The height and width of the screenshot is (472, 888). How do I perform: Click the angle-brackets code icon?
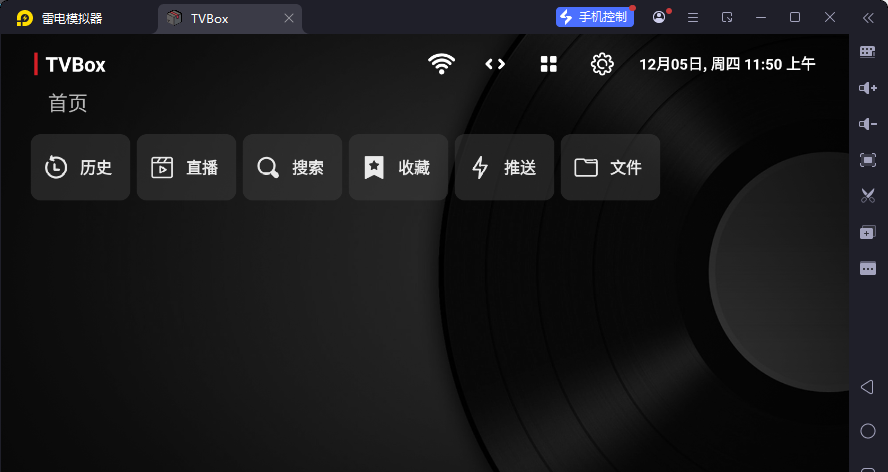coord(495,64)
